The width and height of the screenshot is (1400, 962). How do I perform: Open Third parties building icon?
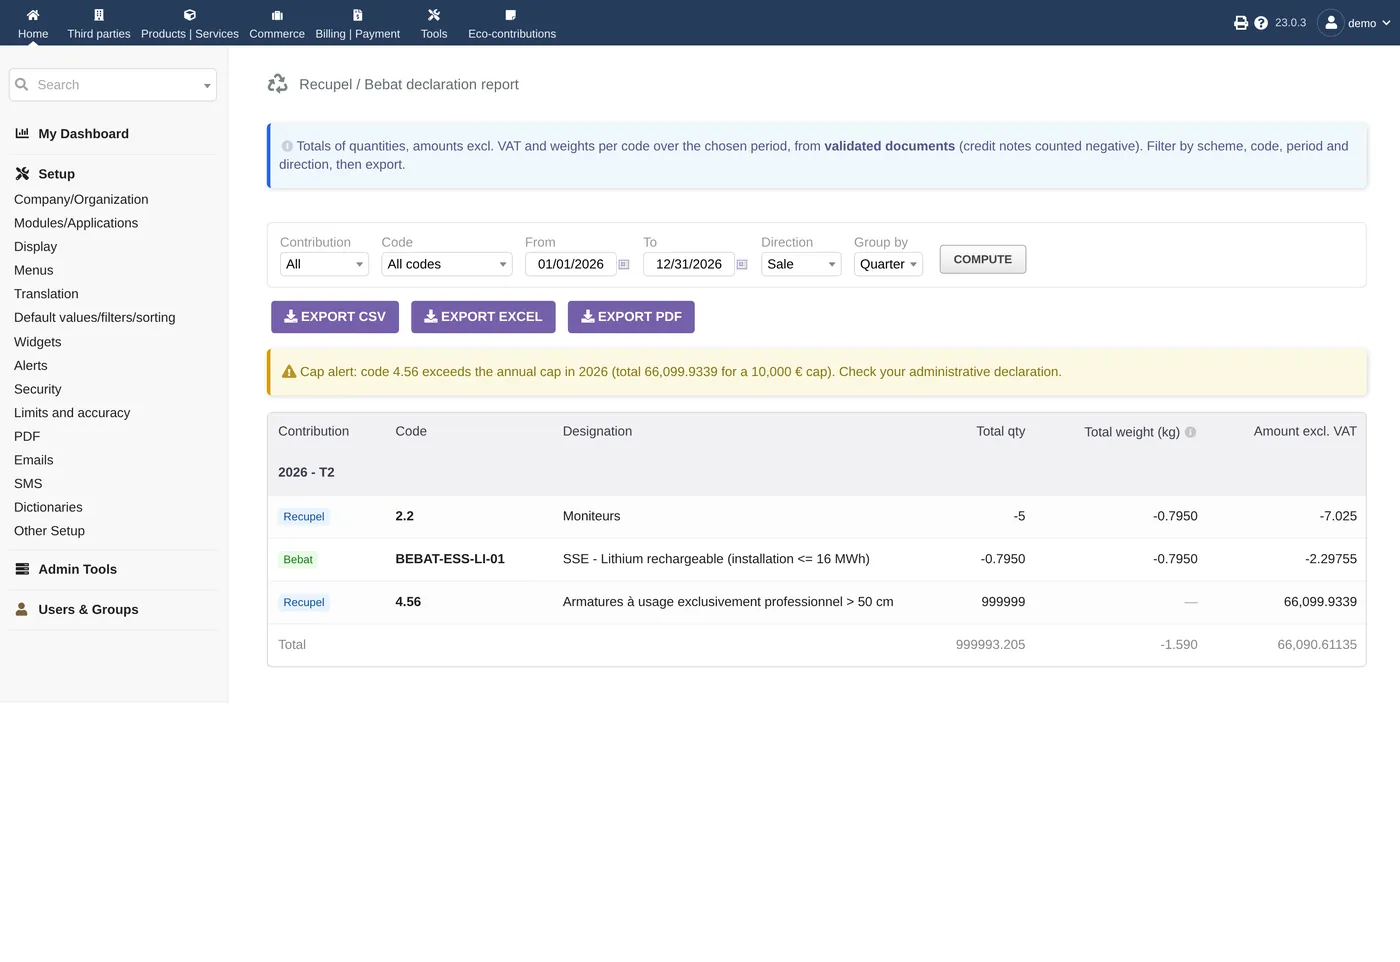click(x=99, y=15)
